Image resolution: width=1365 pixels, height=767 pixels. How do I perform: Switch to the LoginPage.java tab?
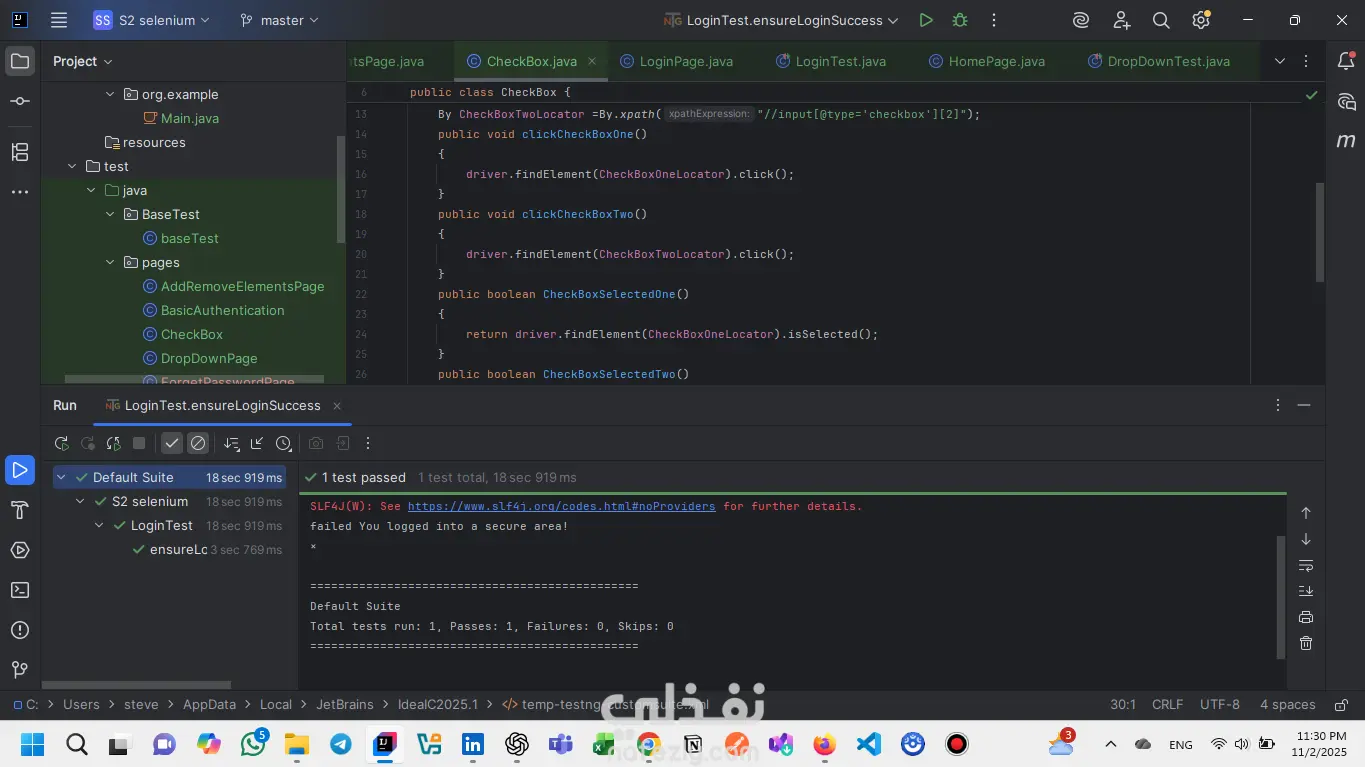(x=677, y=61)
